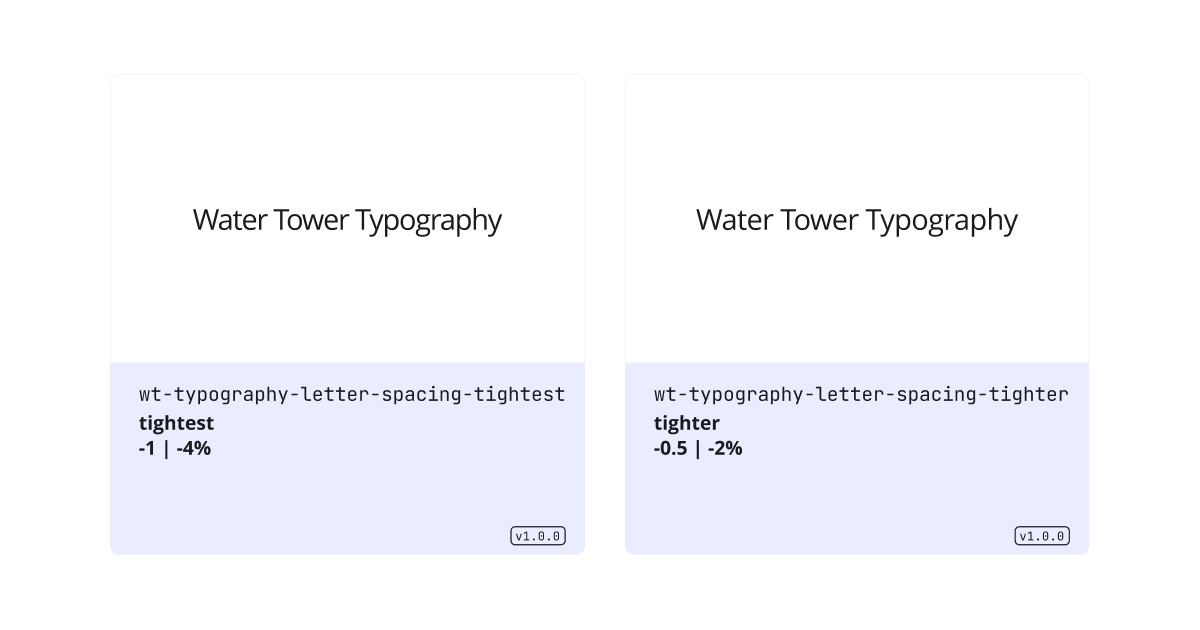1200x630 pixels.
Task: Click the "-0.5" value in tighter card
Action: pyautogui.click(x=671, y=448)
